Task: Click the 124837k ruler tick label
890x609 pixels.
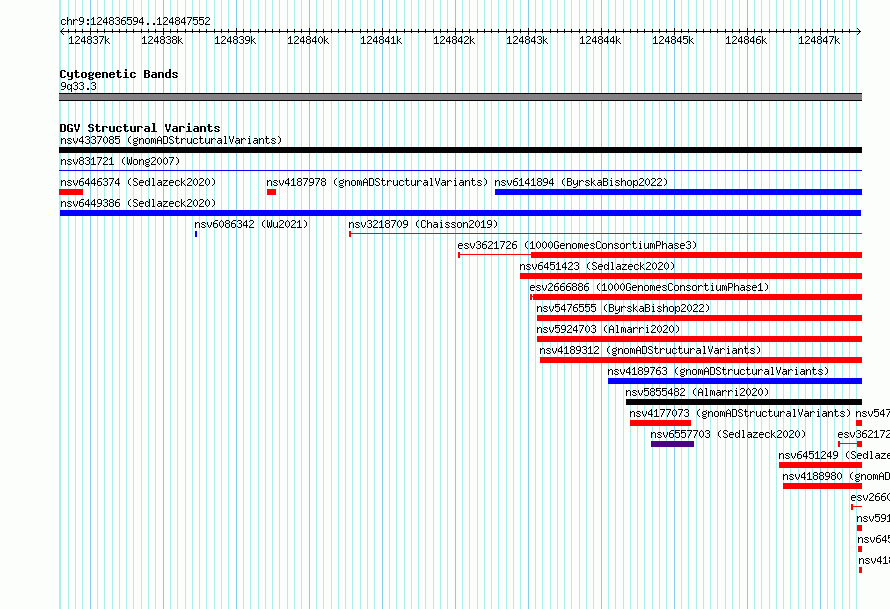Action: (89, 40)
